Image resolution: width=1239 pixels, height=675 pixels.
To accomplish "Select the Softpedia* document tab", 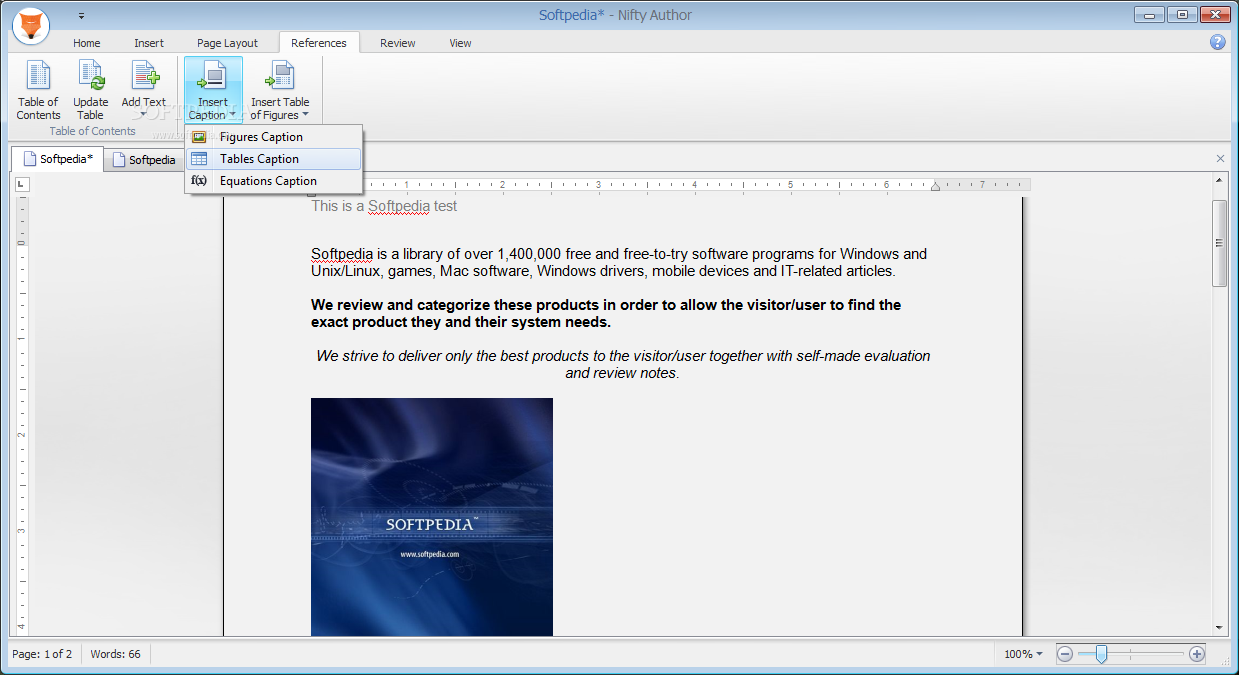I will (58, 159).
